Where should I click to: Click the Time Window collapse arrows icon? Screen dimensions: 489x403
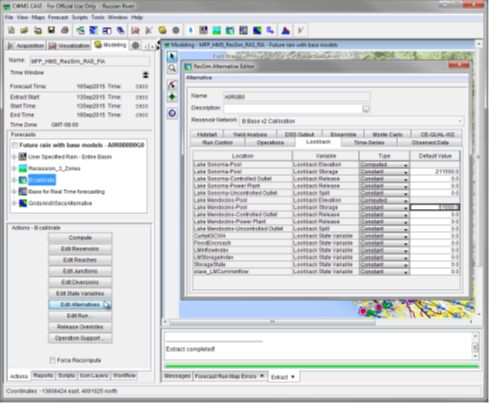pyautogui.click(x=146, y=75)
